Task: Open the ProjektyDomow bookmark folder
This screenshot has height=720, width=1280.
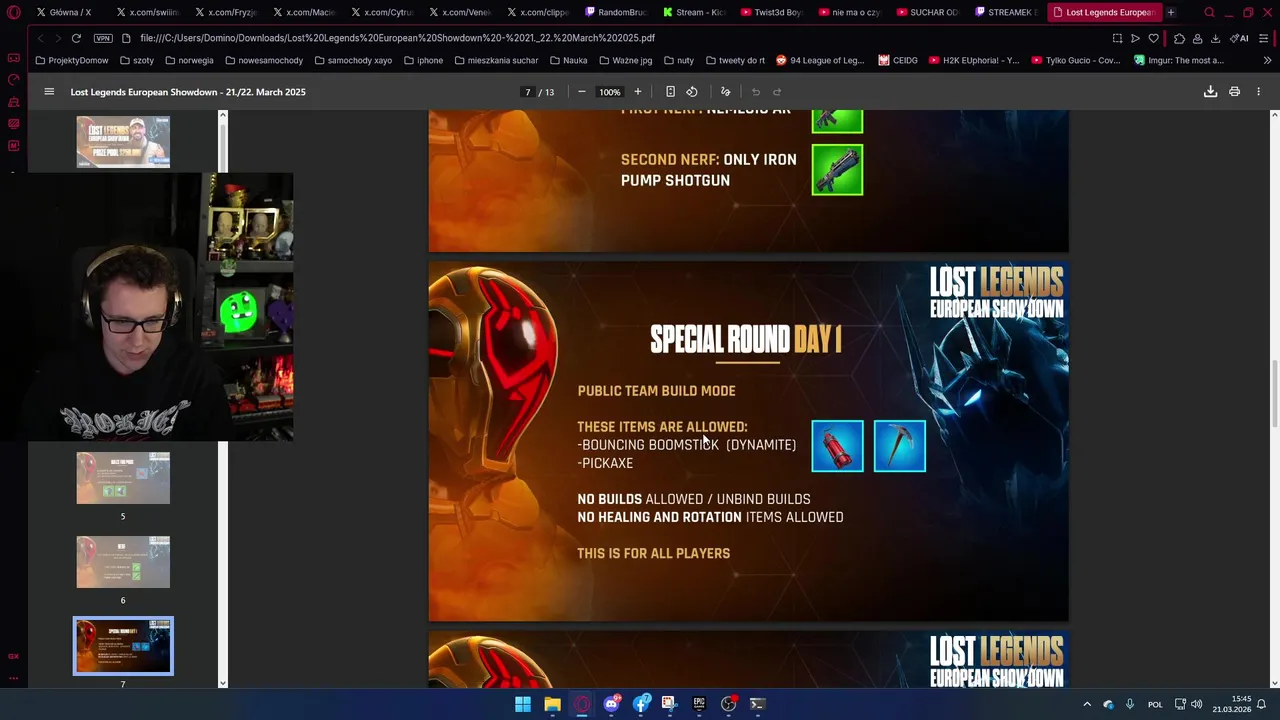Action: coord(72,60)
